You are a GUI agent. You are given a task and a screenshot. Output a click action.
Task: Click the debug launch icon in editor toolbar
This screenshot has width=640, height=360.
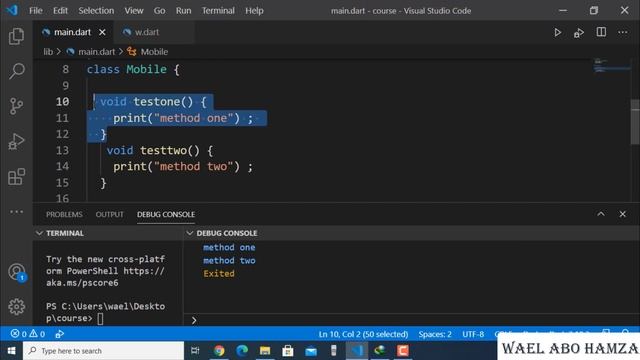tap(579, 33)
